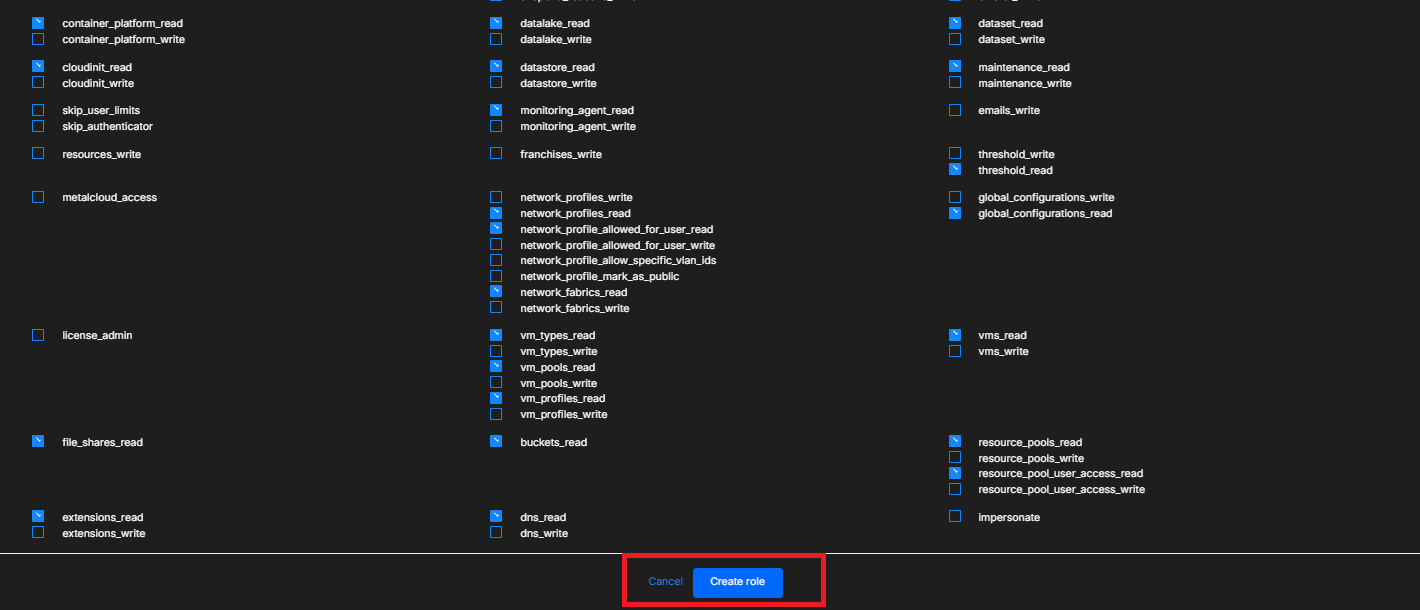Viewport: 1420px width, 610px height.
Task: Enable the skip_user_limits checkbox
Action: point(38,110)
